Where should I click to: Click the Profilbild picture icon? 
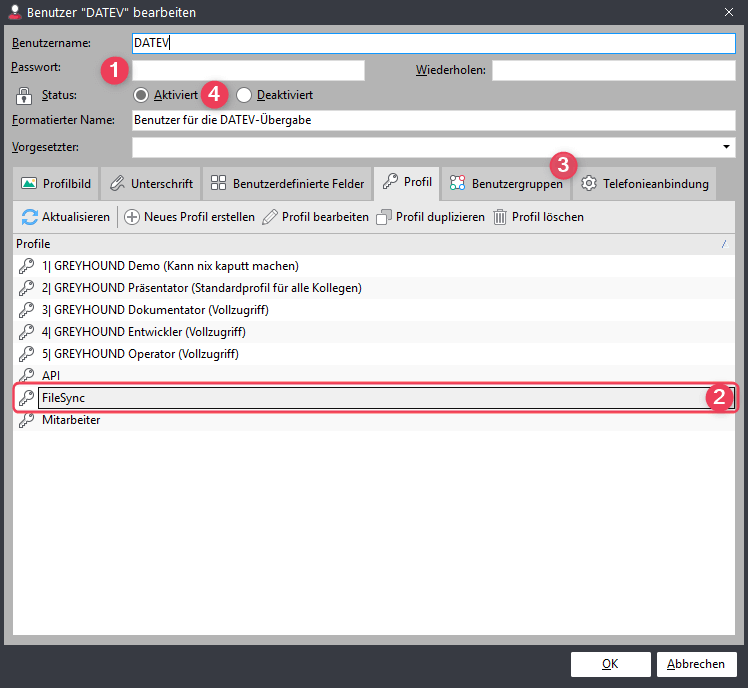point(29,183)
